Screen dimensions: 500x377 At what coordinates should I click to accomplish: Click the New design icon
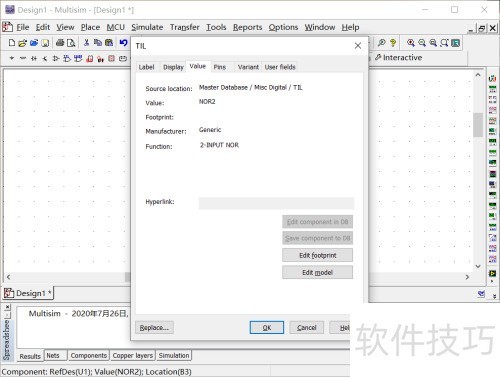point(12,43)
